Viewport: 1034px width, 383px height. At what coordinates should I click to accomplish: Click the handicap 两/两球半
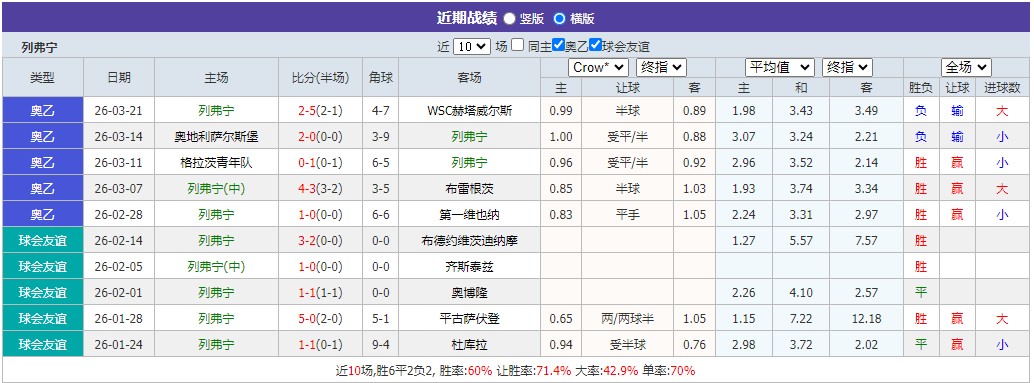click(x=627, y=318)
